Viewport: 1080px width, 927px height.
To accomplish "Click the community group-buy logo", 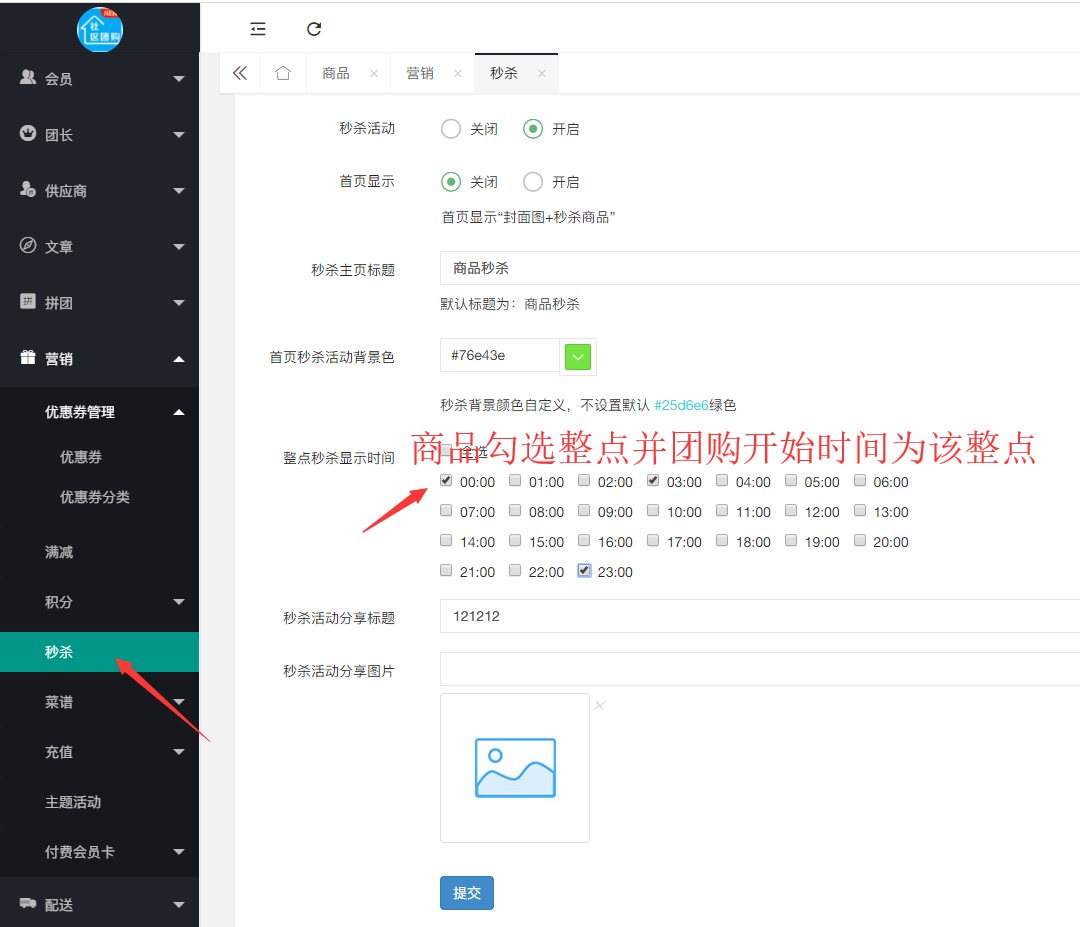I will point(100,28).
